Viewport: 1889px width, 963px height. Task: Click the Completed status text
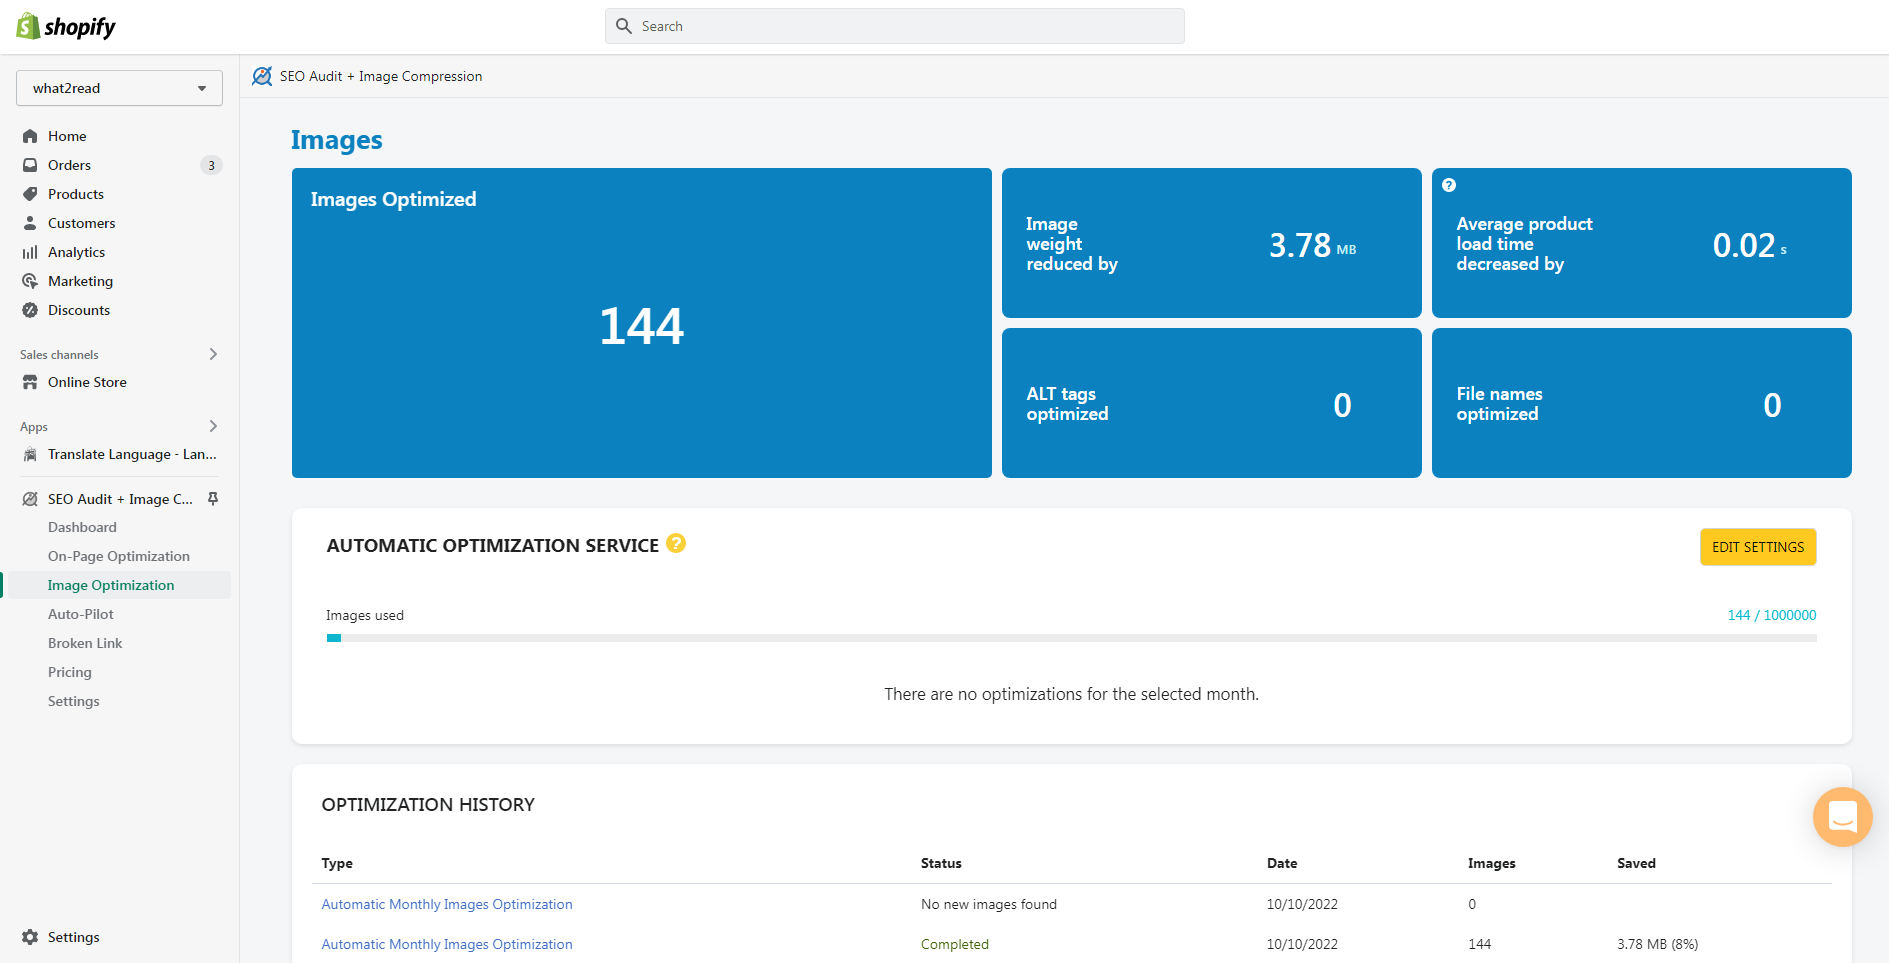pyautogui.click(x=955, y=944)
